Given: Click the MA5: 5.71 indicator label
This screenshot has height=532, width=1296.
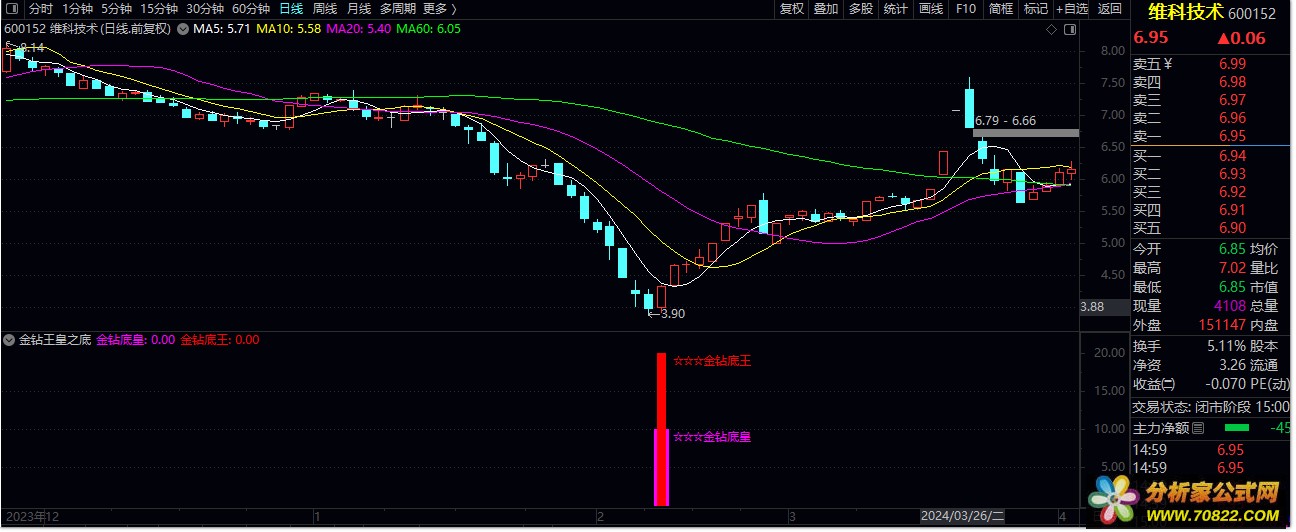Looking at the screenshot, I should click(222, 29).
